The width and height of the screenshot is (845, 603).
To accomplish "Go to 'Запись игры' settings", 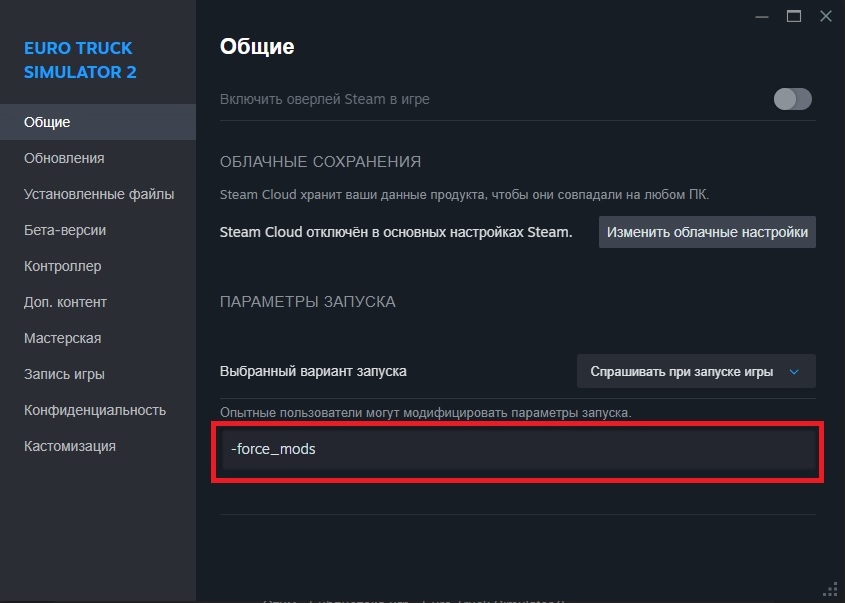I will pos(64,374).
